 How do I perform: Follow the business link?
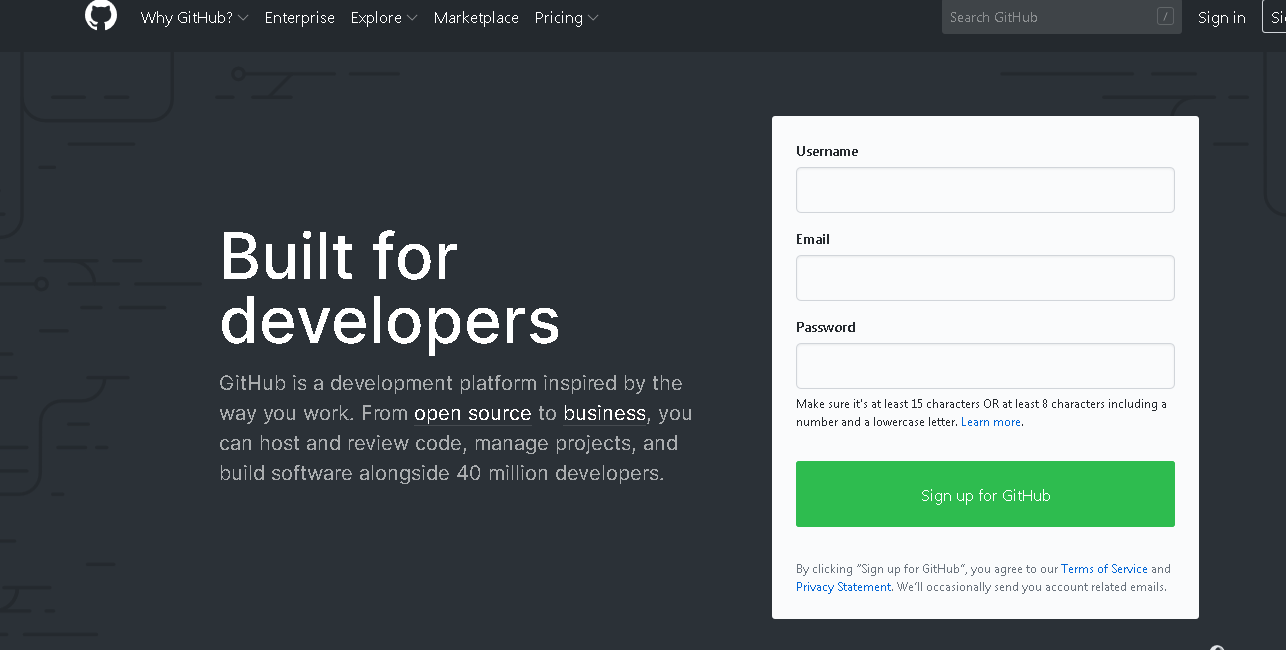pos(604,413)
